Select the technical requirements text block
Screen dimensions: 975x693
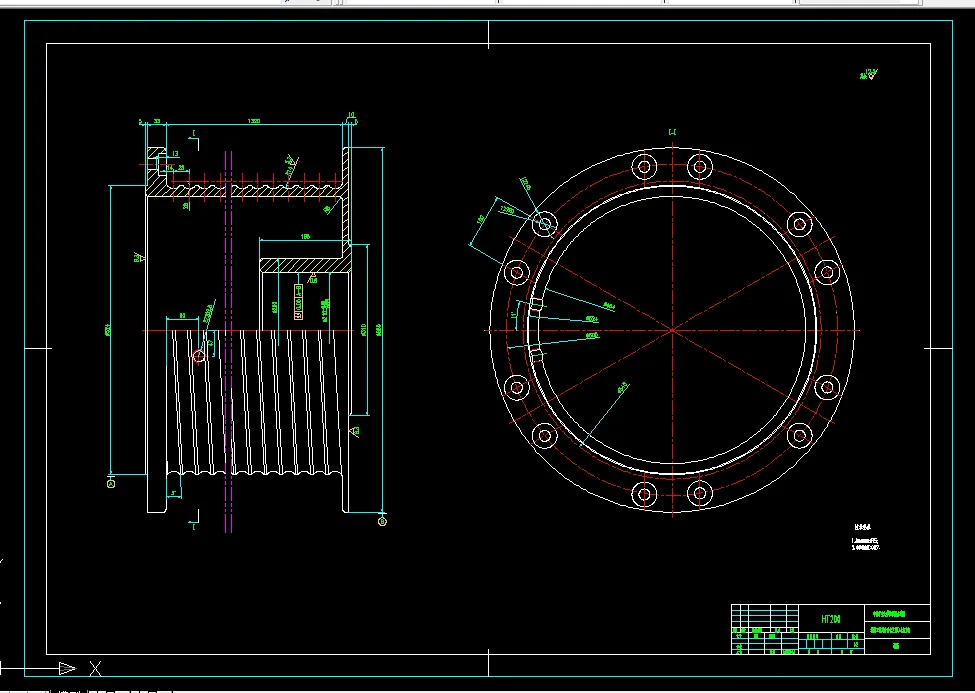(x=866, y=538)
